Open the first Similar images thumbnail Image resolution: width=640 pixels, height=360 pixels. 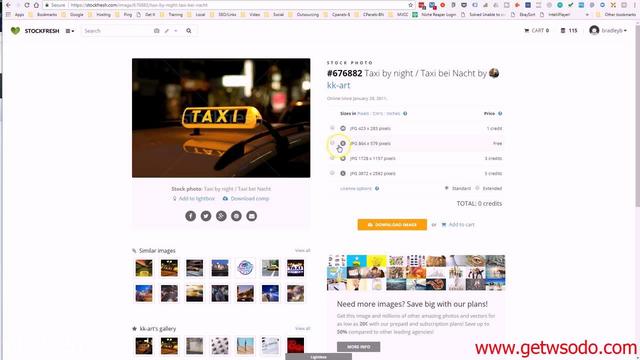coord(144,268)
